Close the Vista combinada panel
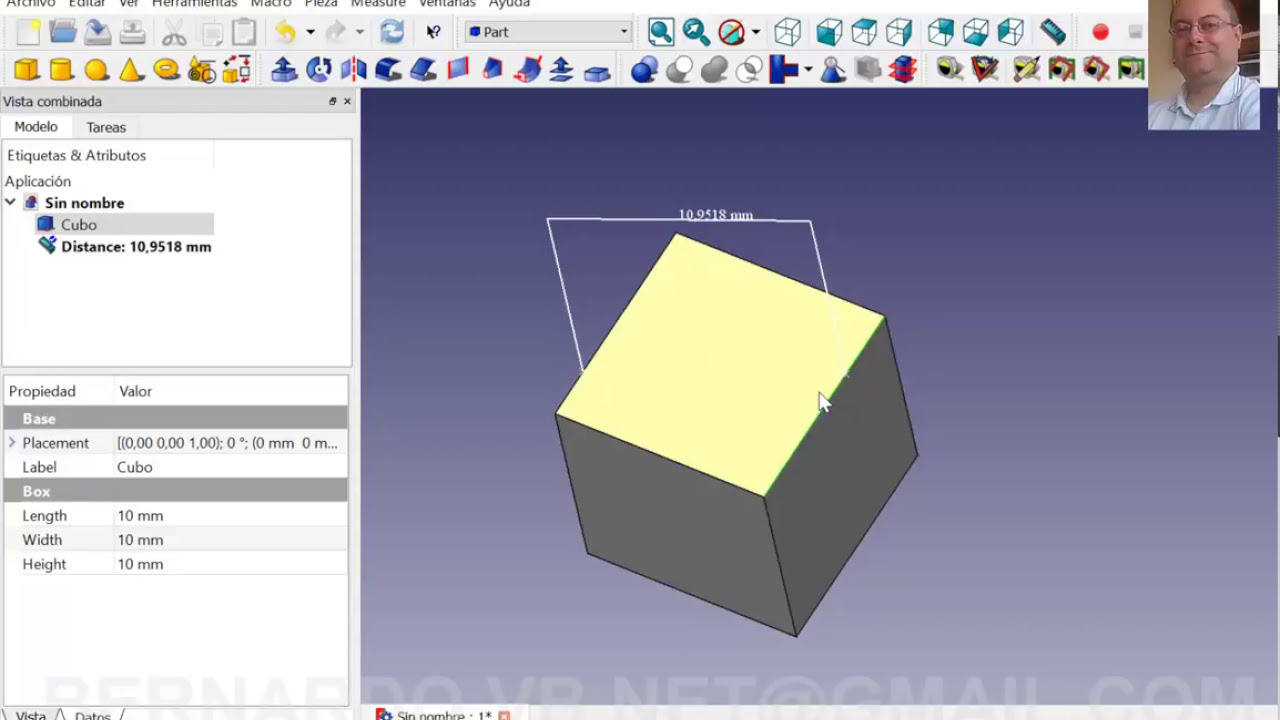1280x720 pixels. 347,101
